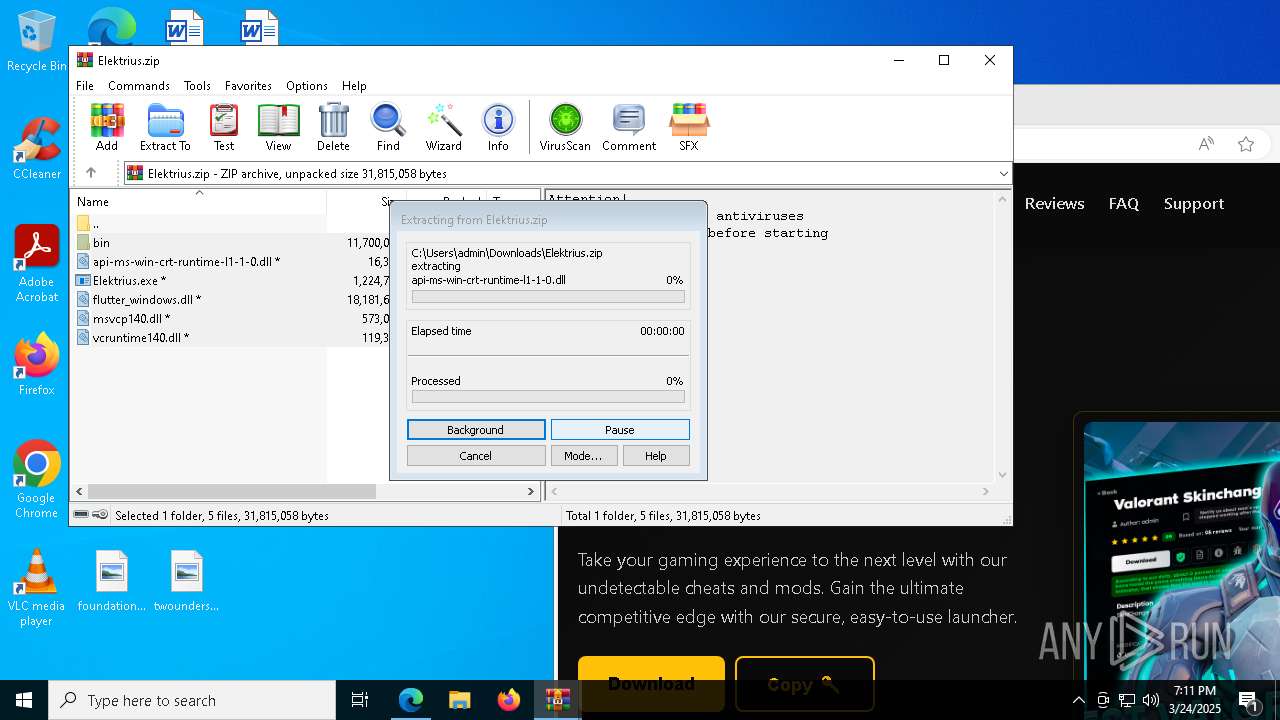Image resolution: width=1280 pixels, height=720 pixels.
Task: Click the WinRAR taskbar icon
Action: [x=557, y=700]
